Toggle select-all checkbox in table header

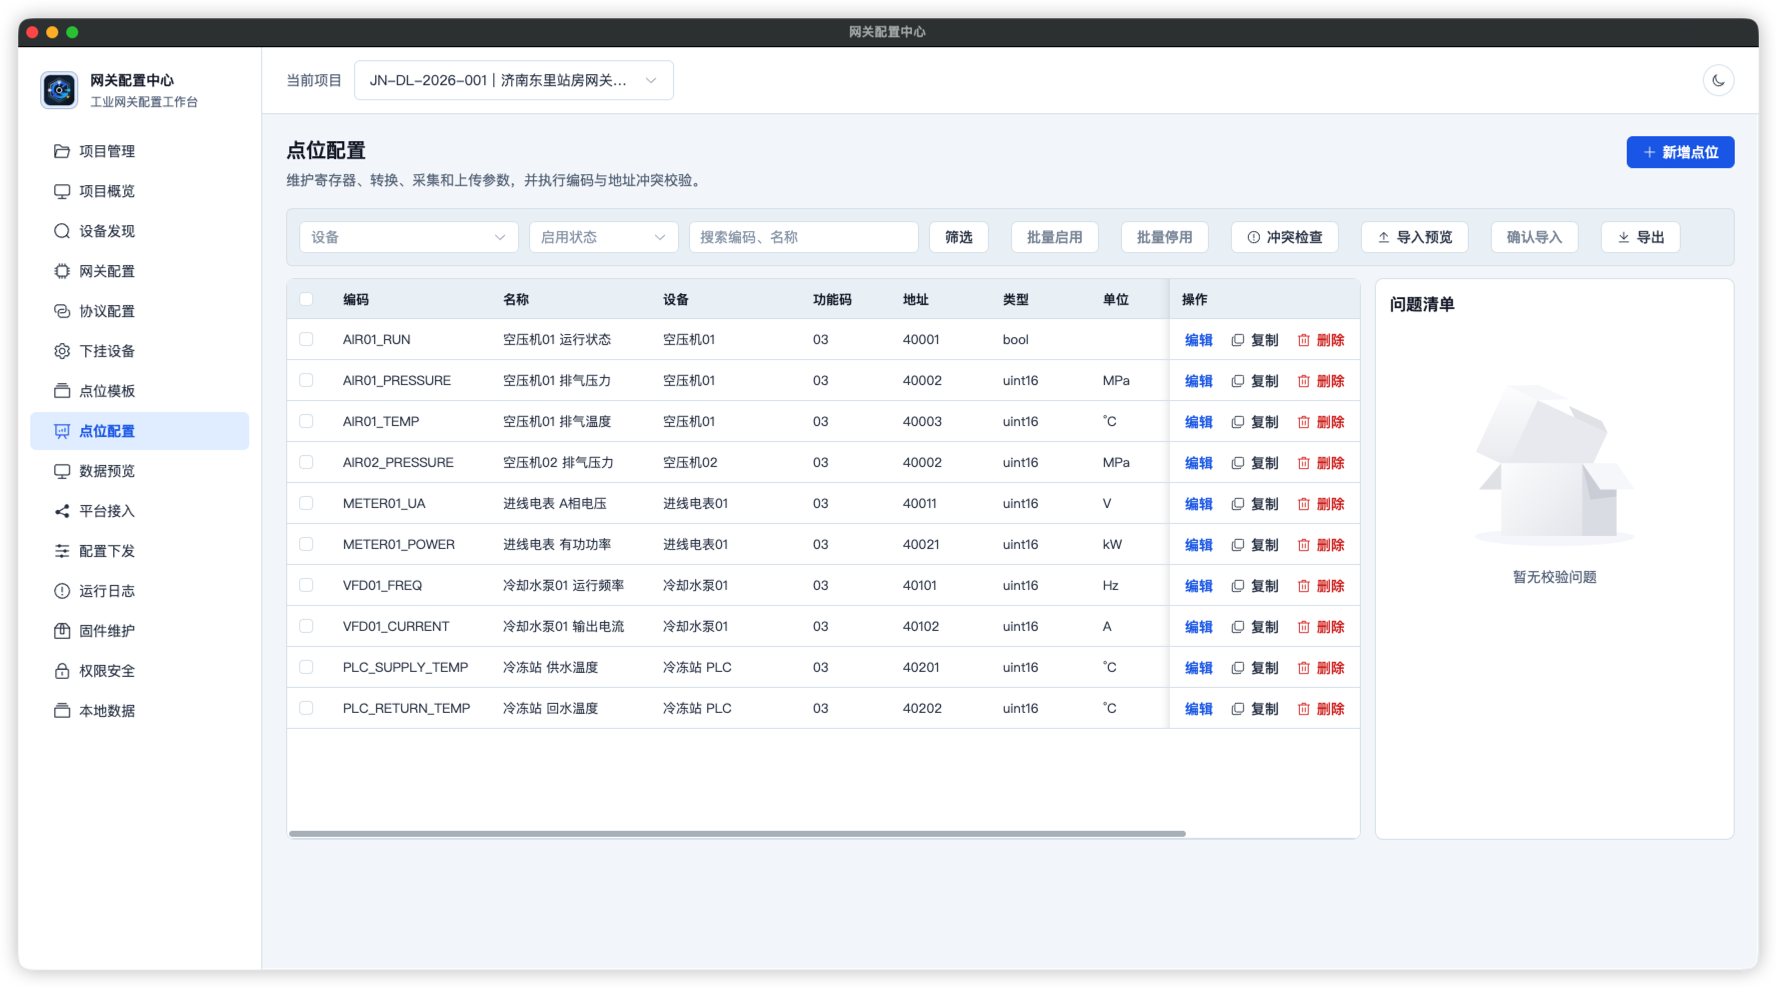pos(306,299)
